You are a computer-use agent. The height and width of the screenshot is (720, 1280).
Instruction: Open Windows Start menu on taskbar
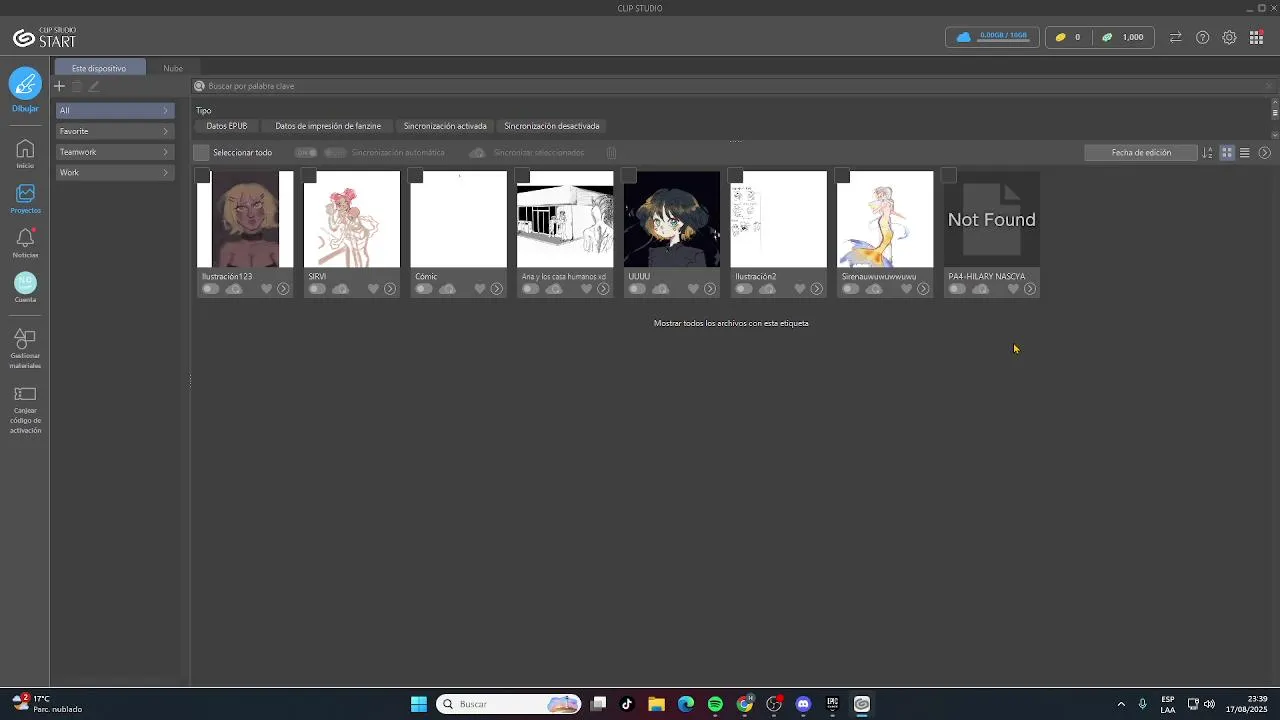[x=419, y=704]
